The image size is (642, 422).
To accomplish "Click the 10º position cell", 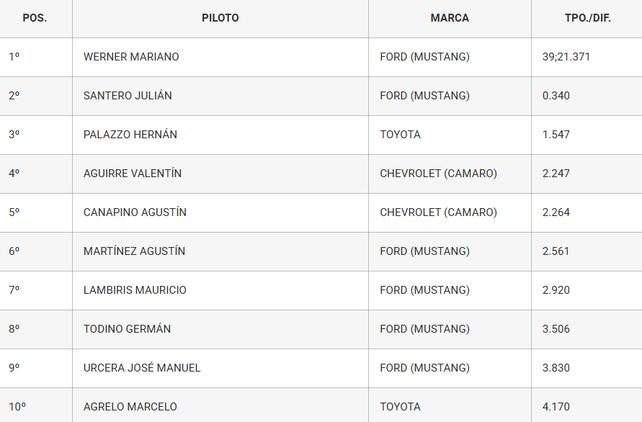I will (x=17, y=407).
